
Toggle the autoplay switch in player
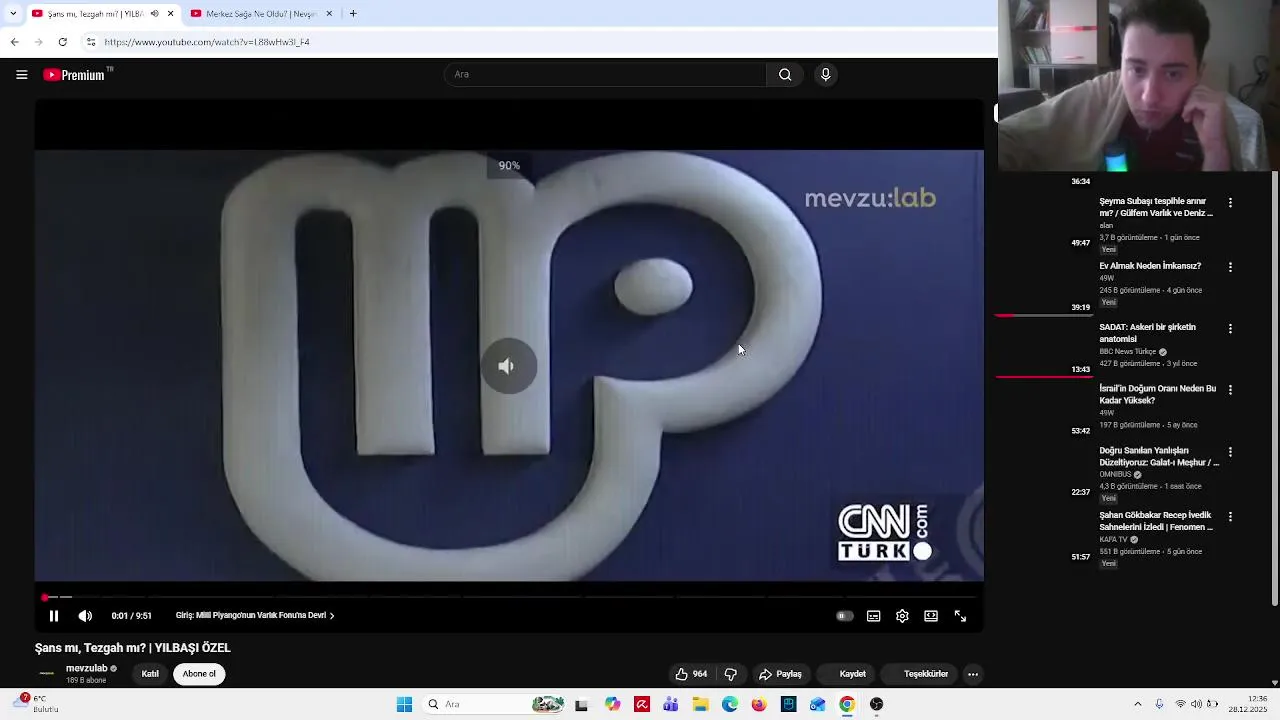coord(845,616)
